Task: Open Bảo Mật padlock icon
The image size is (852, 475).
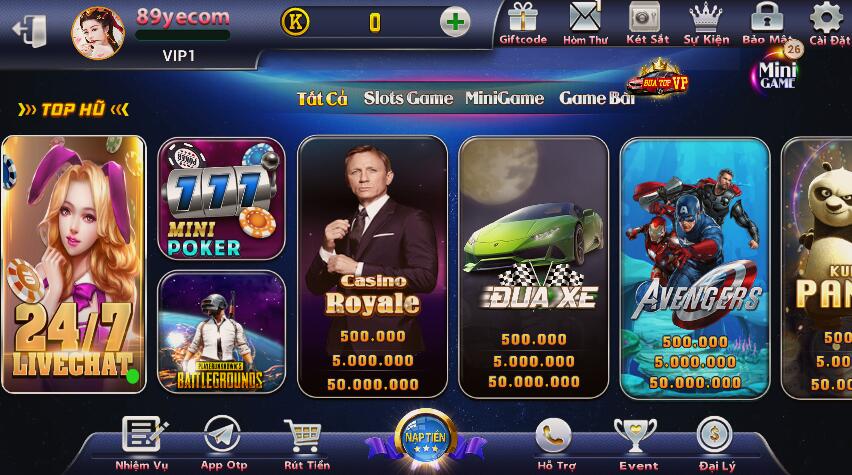Action: [x=767, y=16]
